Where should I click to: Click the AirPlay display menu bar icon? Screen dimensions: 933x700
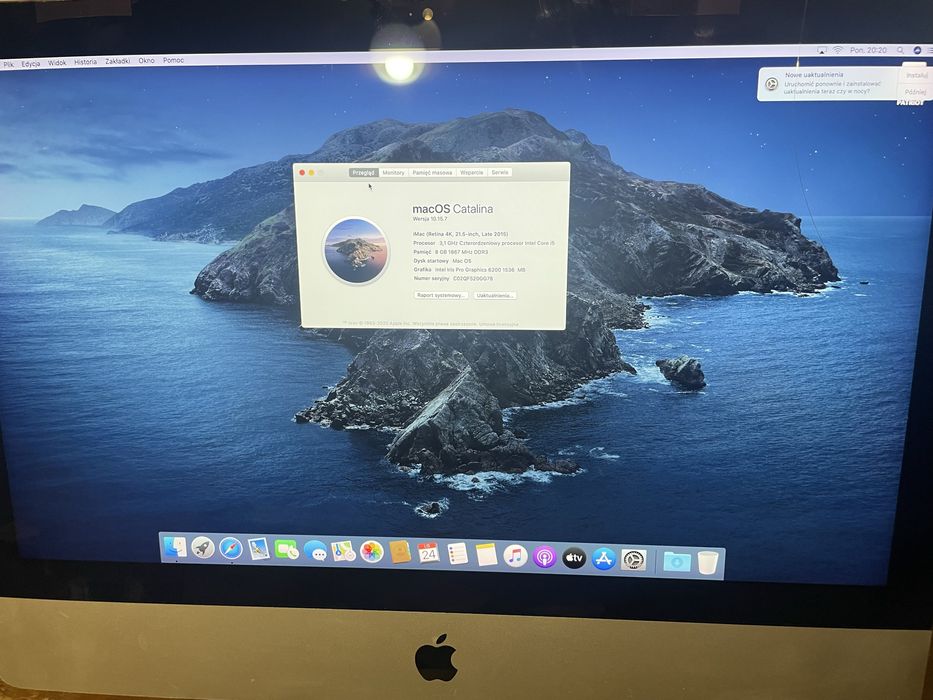[822, 51]
